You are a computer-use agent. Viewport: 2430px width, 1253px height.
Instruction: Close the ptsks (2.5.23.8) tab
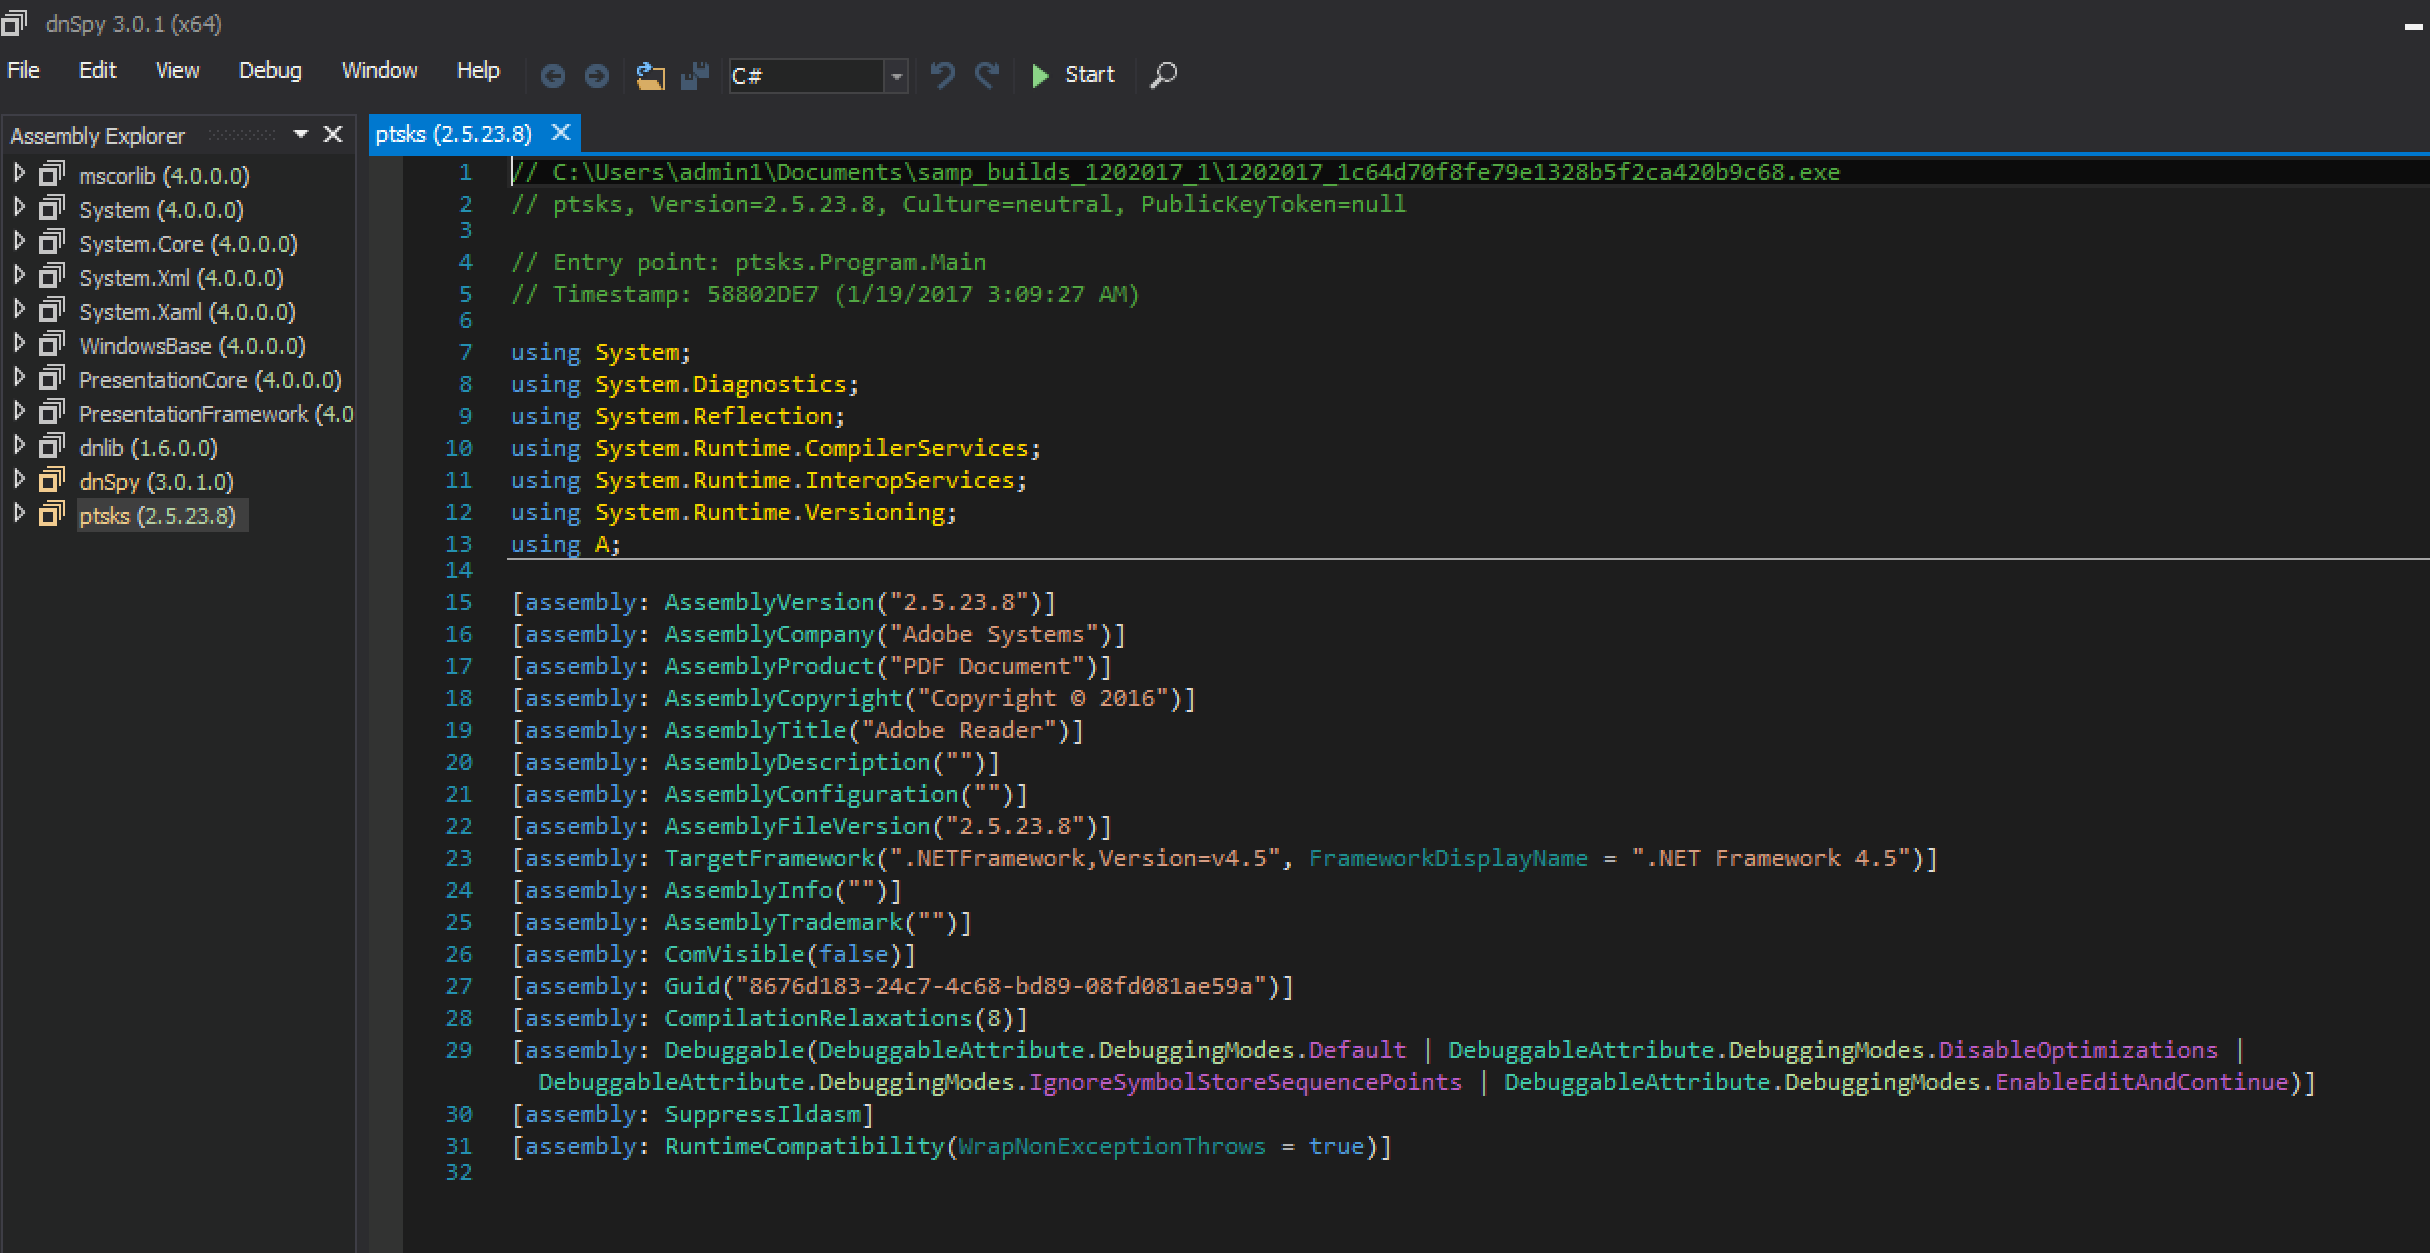(x=561, y=132)
